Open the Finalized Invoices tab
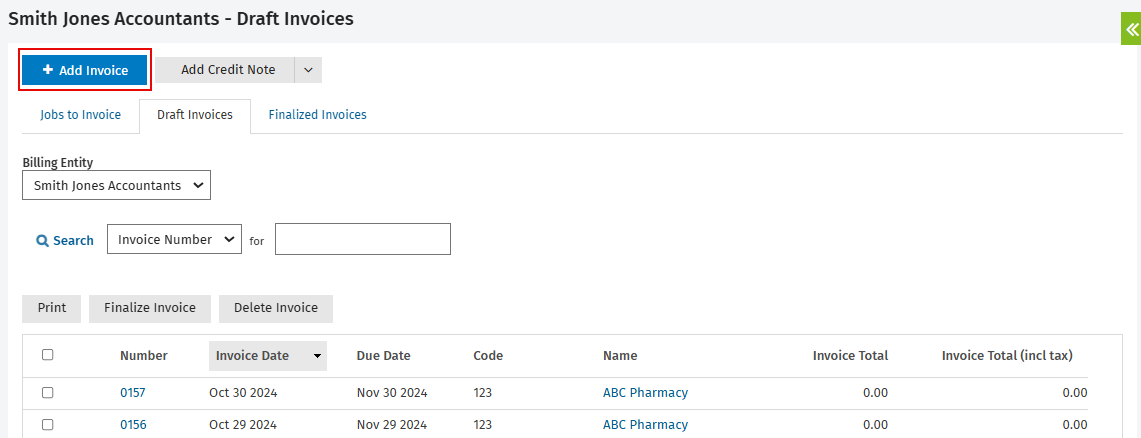This screenshot has width=1141, height=438. pos(317,115)
